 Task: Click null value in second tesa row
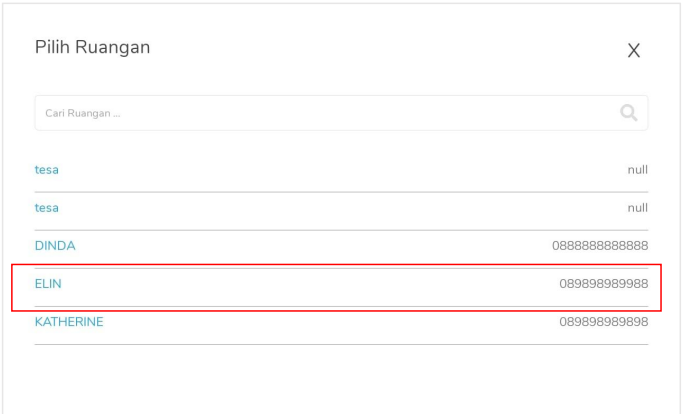pos(637,208)
